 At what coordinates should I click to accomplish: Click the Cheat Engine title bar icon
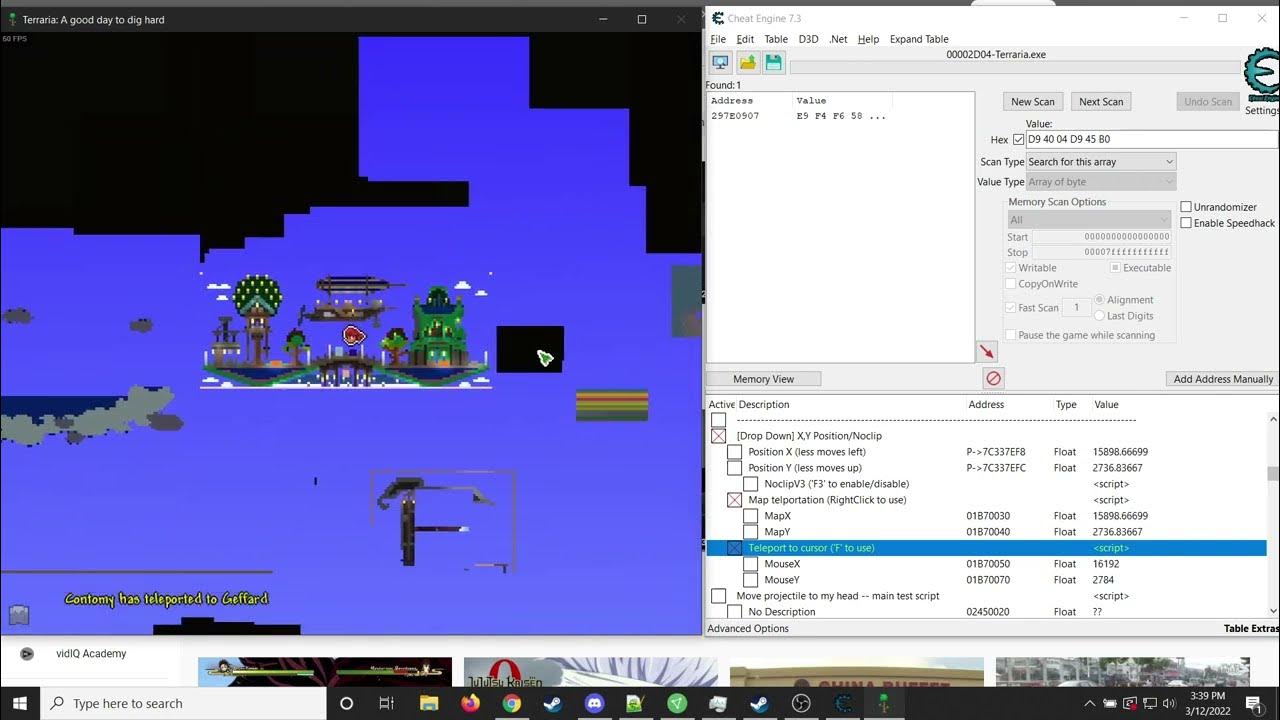[x=717, y=18]
